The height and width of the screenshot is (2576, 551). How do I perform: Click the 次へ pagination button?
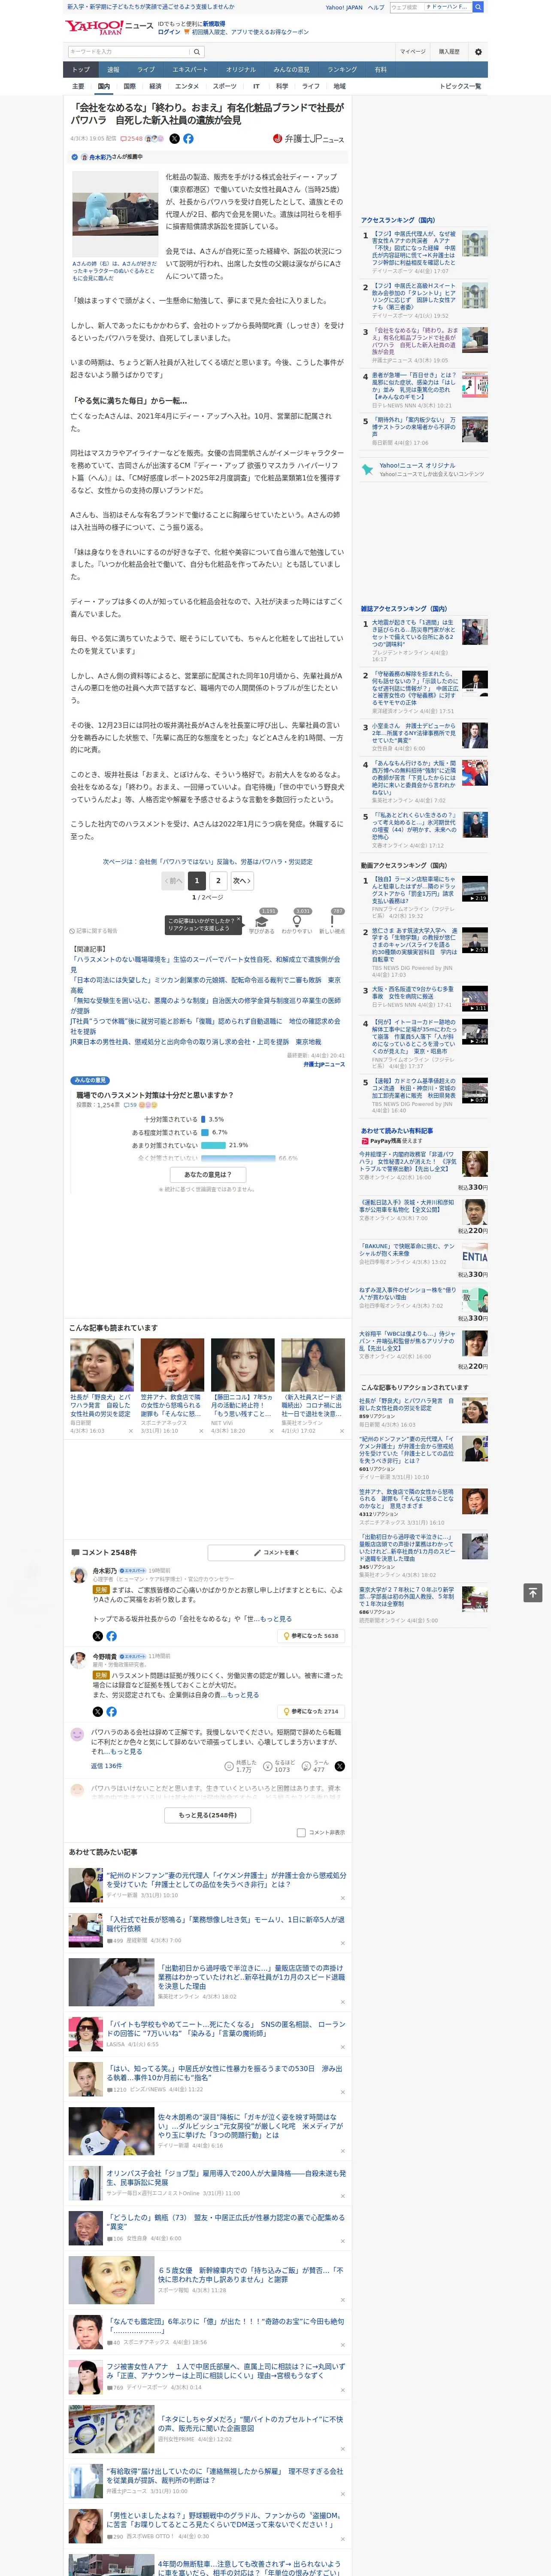click(x=242, y=881)
